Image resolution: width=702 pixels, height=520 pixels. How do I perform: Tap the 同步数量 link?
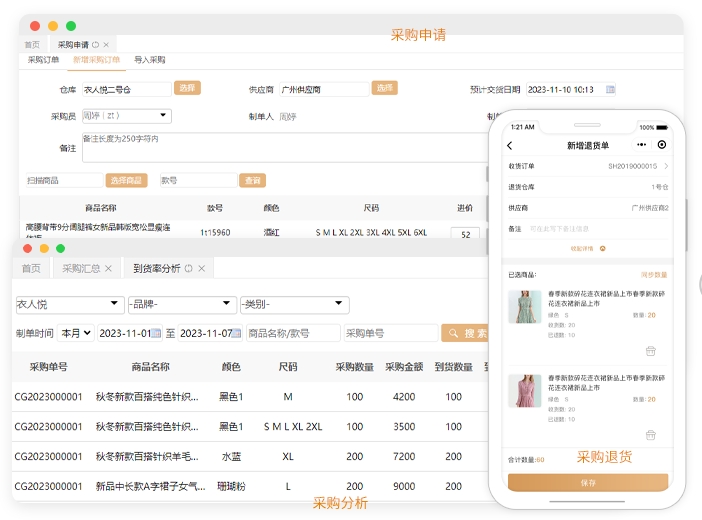tap(654, 275)
